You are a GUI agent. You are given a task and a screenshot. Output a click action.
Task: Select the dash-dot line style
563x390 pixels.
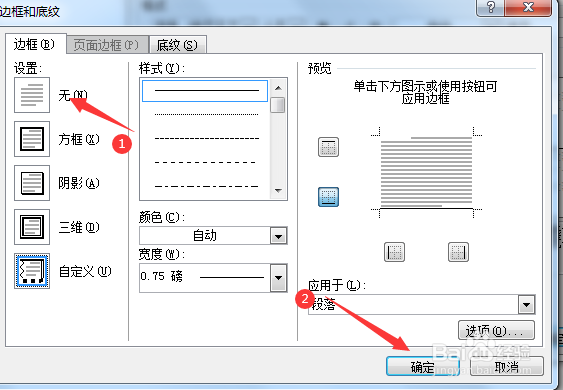tap(206, 186)
